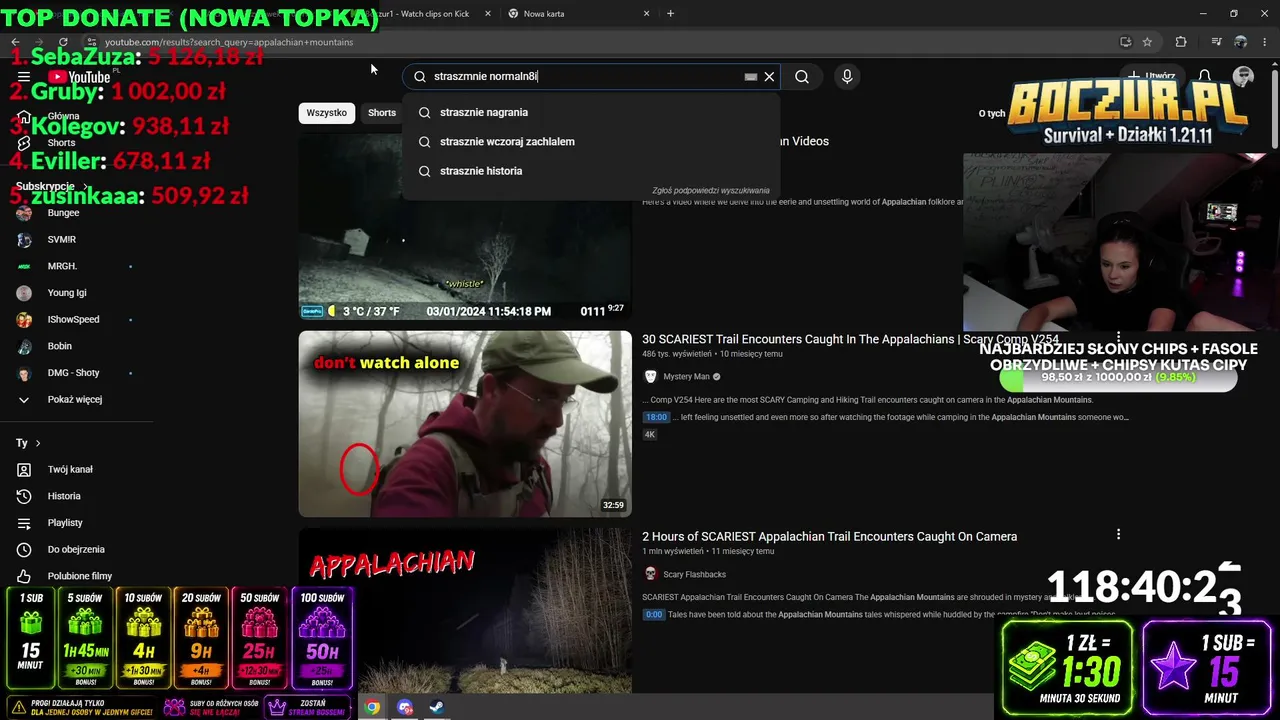Start voice search with the microphone
1280x720 pixels.
coord(847,77)
